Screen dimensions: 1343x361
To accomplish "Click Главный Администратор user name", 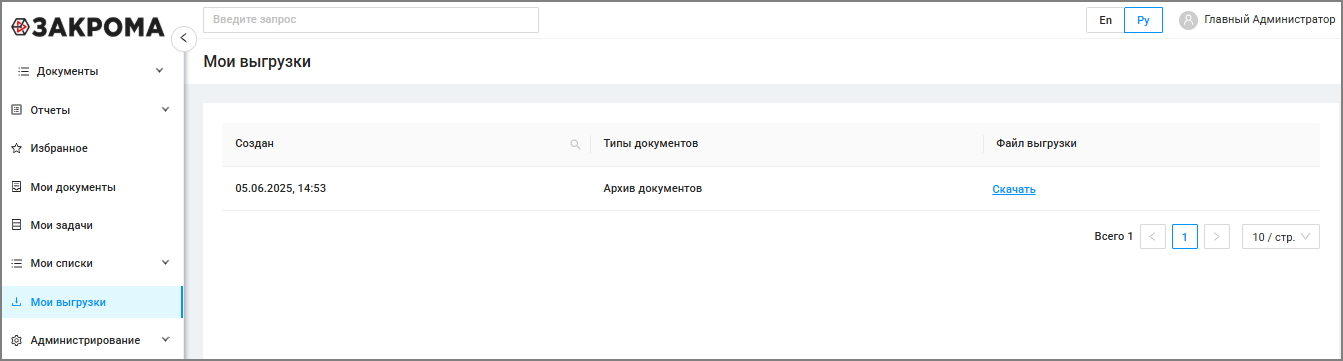I will click(1270, 19).
